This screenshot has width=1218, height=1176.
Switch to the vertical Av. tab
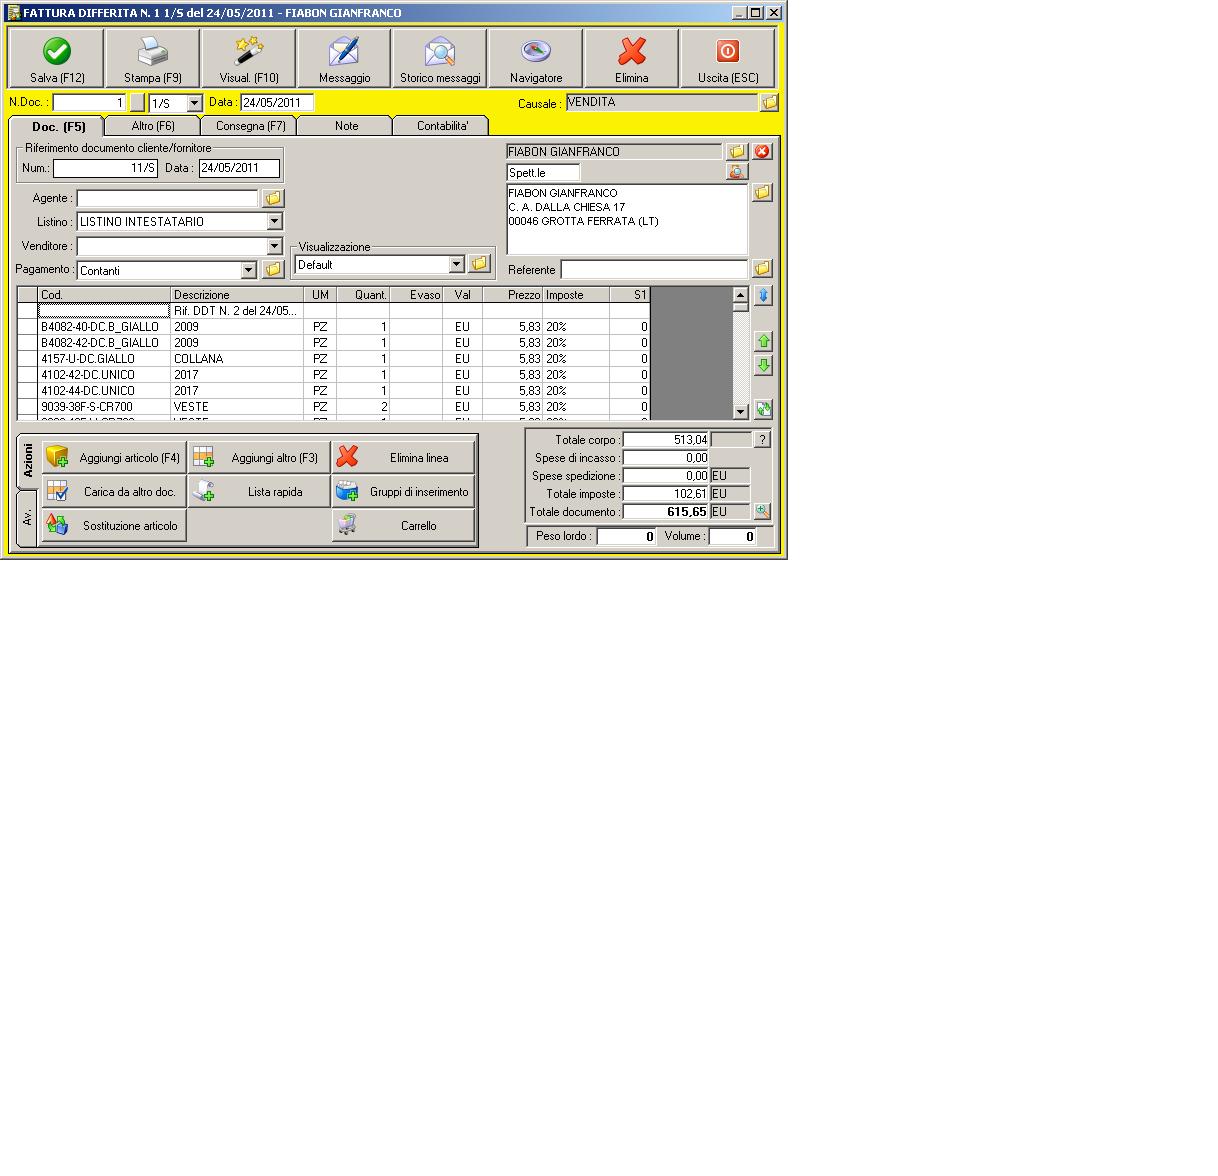point(27,517)
